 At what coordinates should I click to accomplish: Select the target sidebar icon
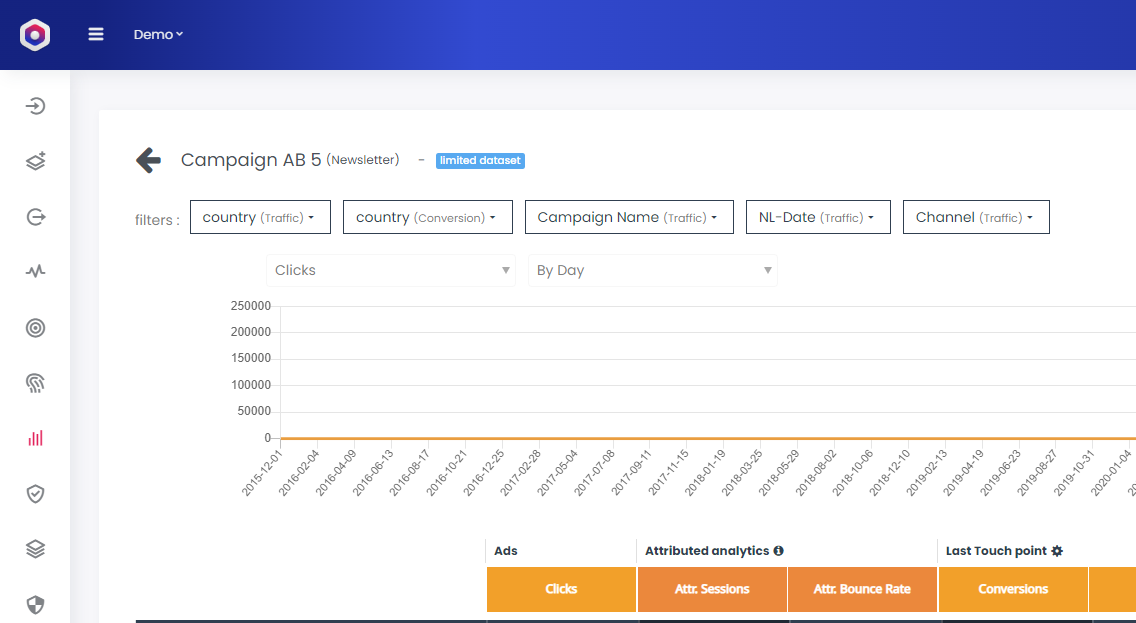tap(36, 327)
